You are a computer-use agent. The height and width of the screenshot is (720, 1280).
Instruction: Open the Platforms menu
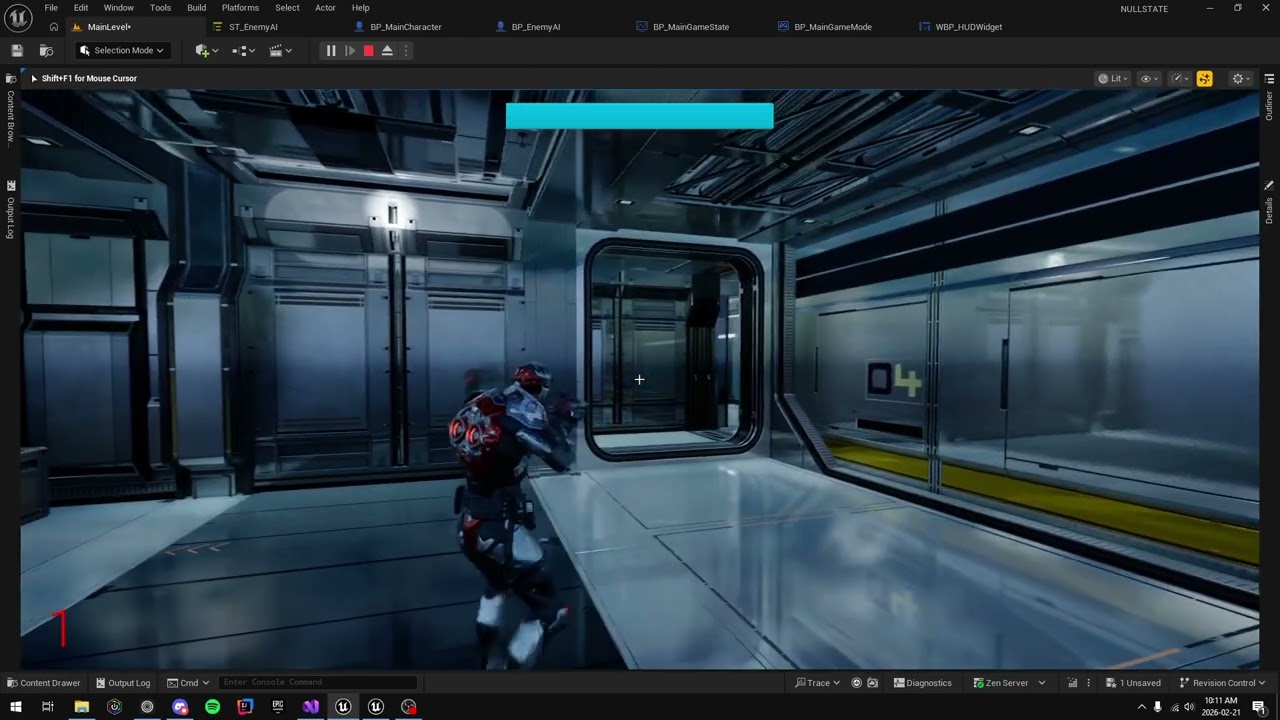tap(240, 8)
